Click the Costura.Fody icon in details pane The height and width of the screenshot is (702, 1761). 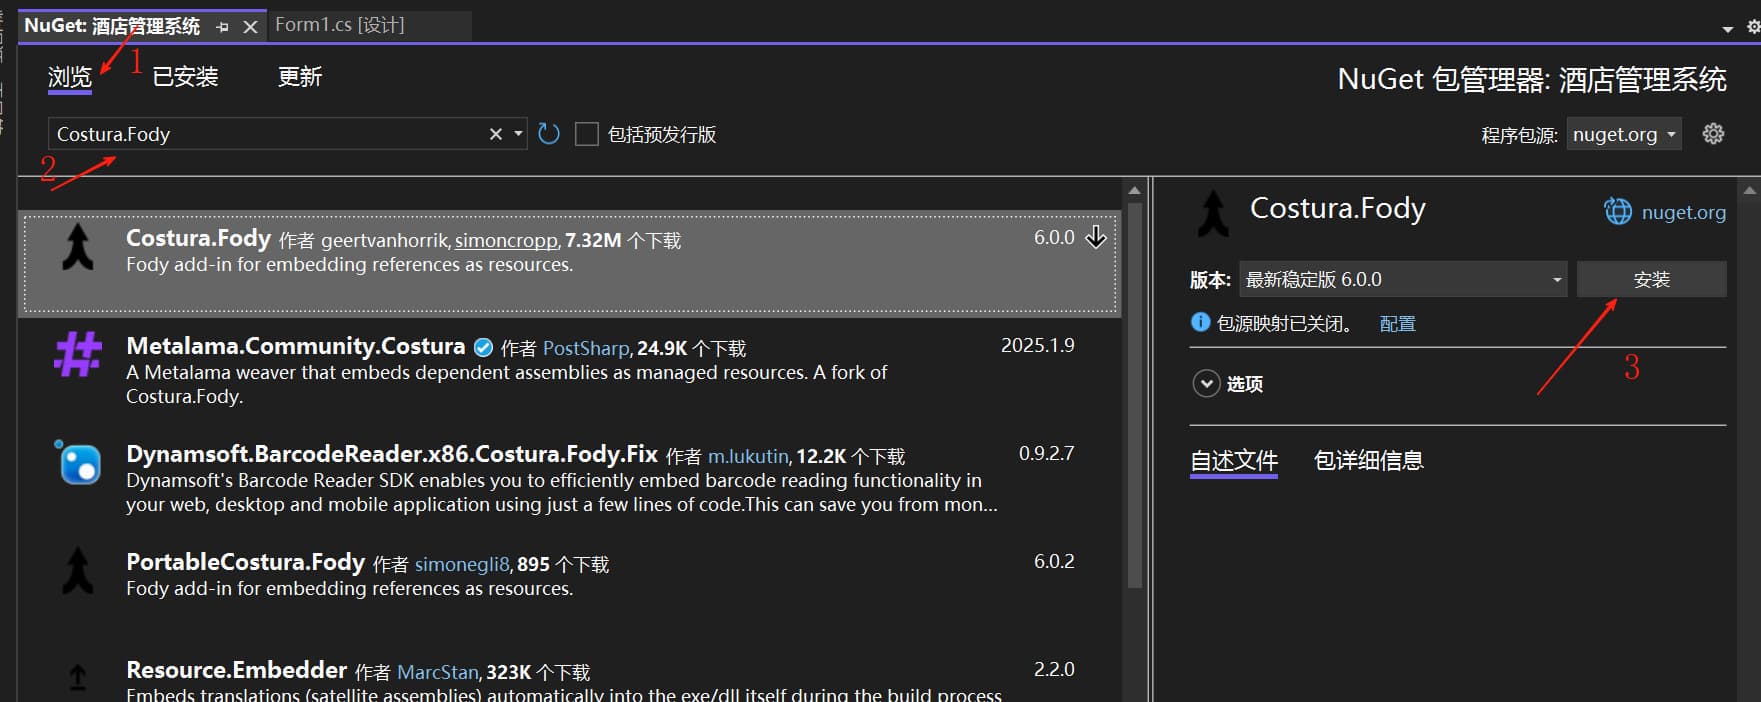1213,214
